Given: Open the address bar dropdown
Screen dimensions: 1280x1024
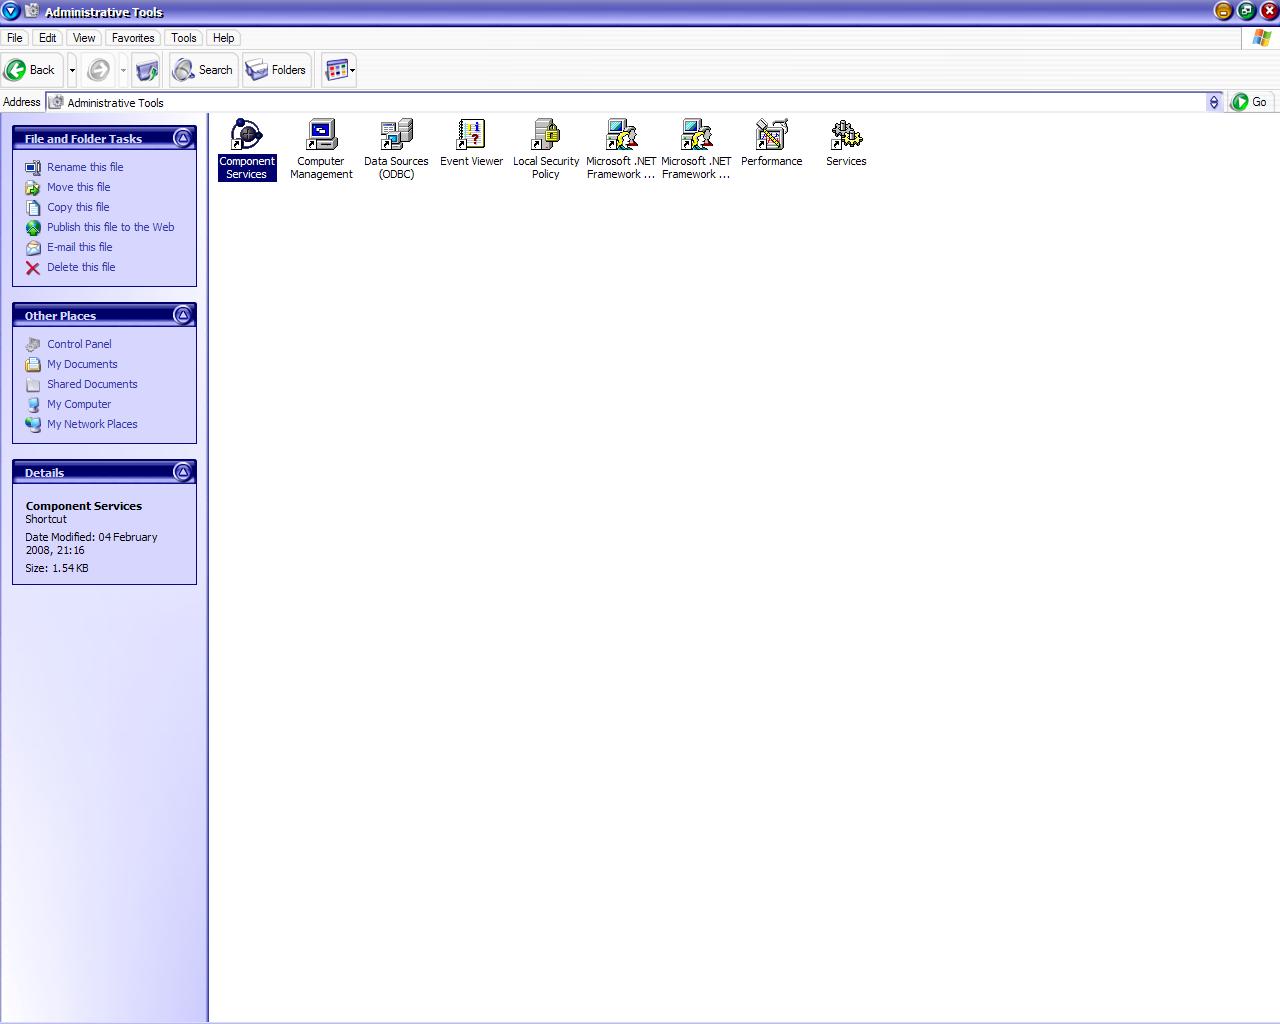Looking at the screenshot, I should 1214,102.
